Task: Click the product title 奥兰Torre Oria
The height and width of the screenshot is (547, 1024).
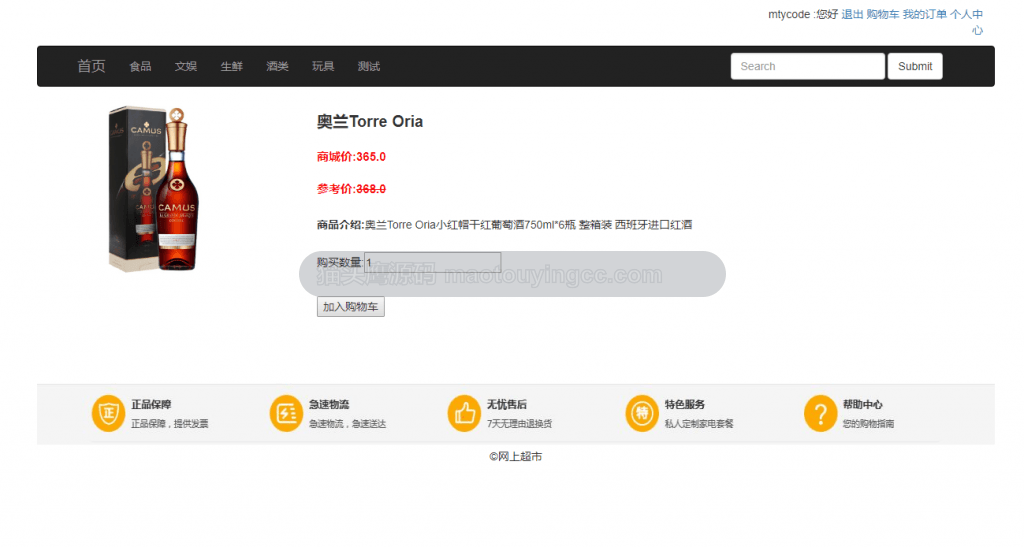Action: click(x=370, y=121)
